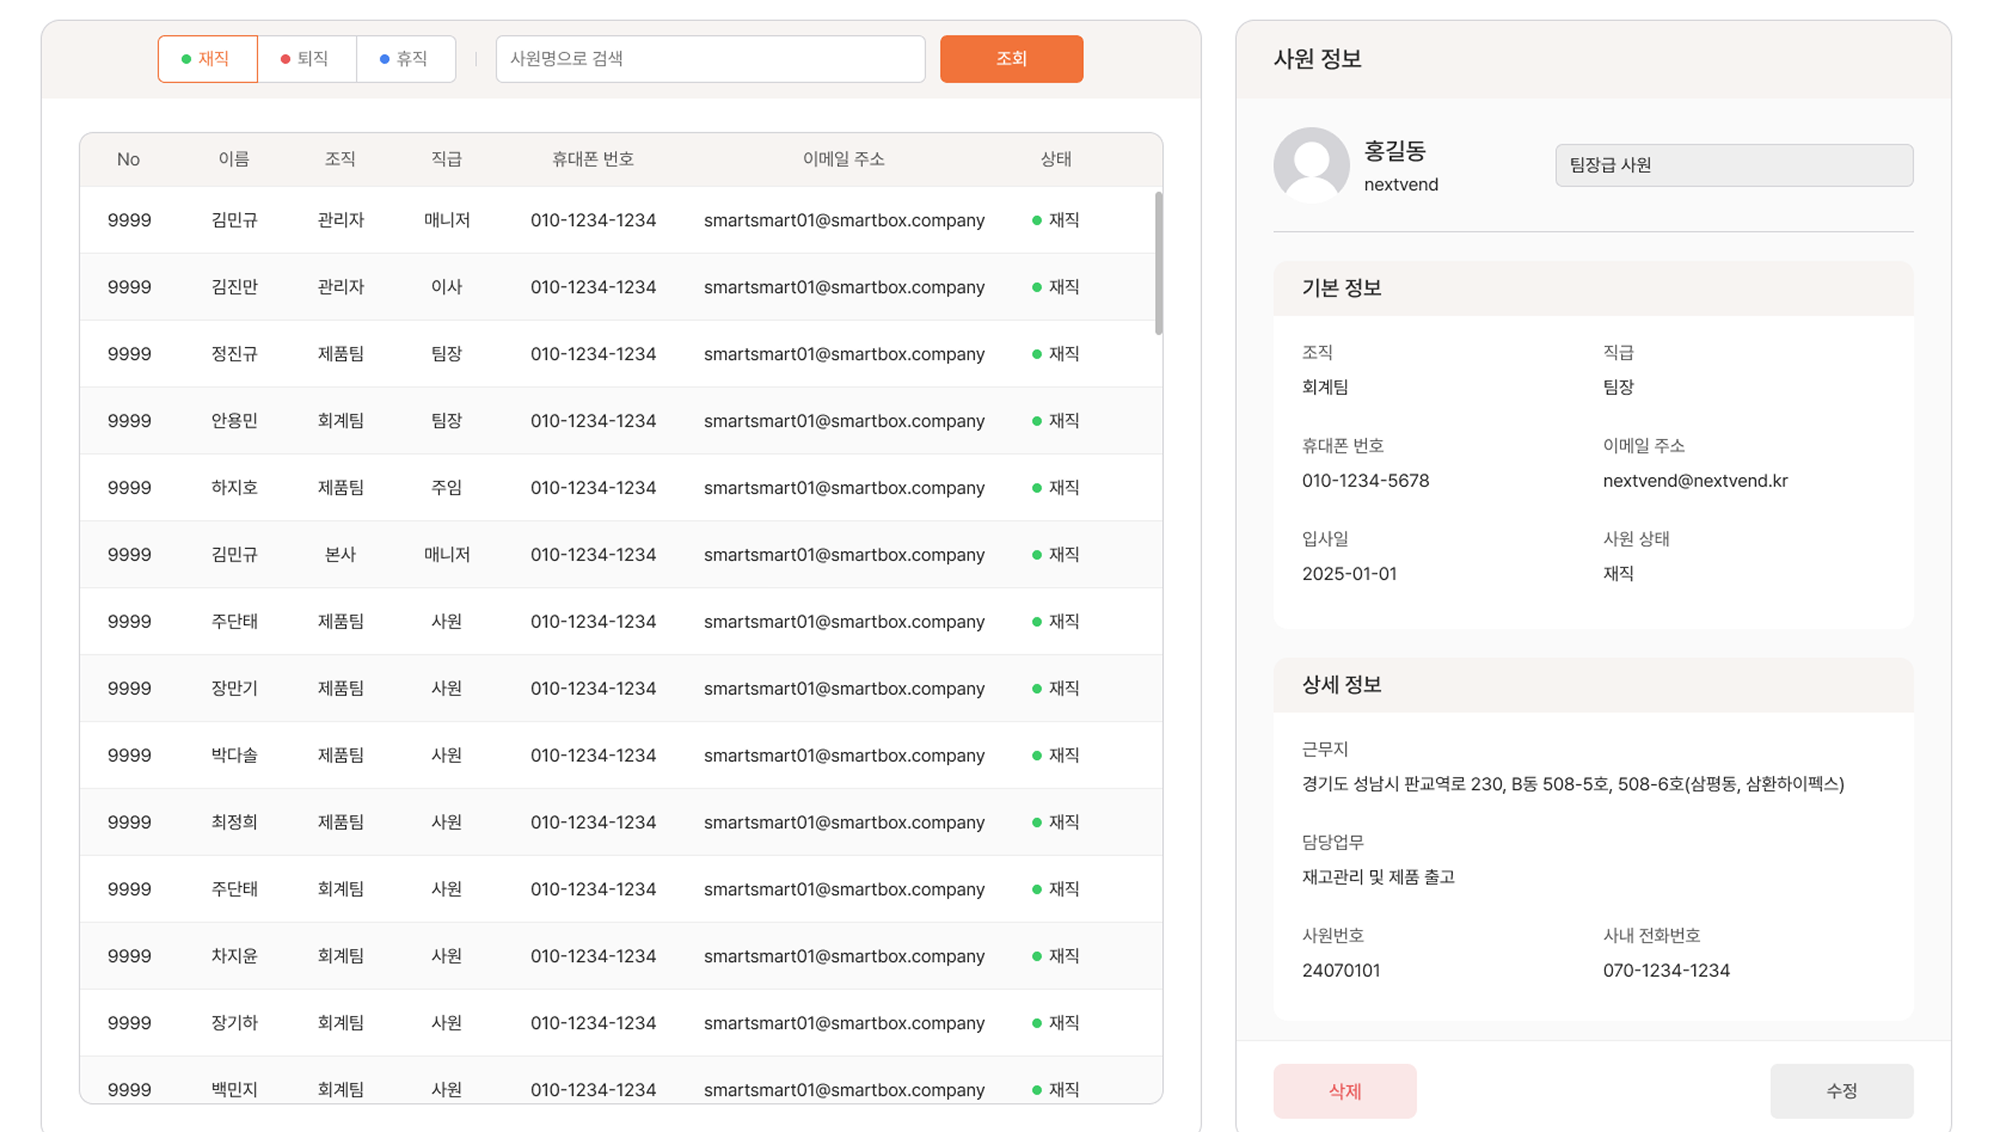Click the green status dot on 김민규's row

click(x=1036, y=219)
